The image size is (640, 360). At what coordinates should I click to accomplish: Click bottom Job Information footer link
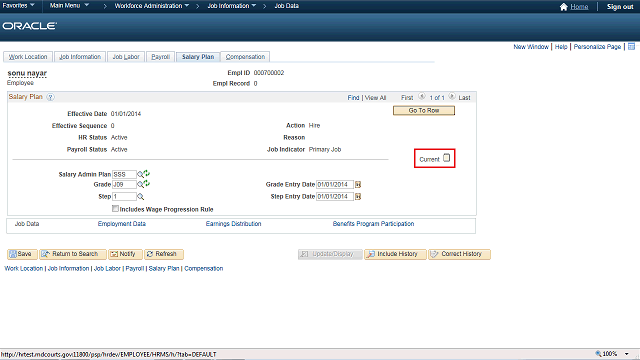pos(68,269)
